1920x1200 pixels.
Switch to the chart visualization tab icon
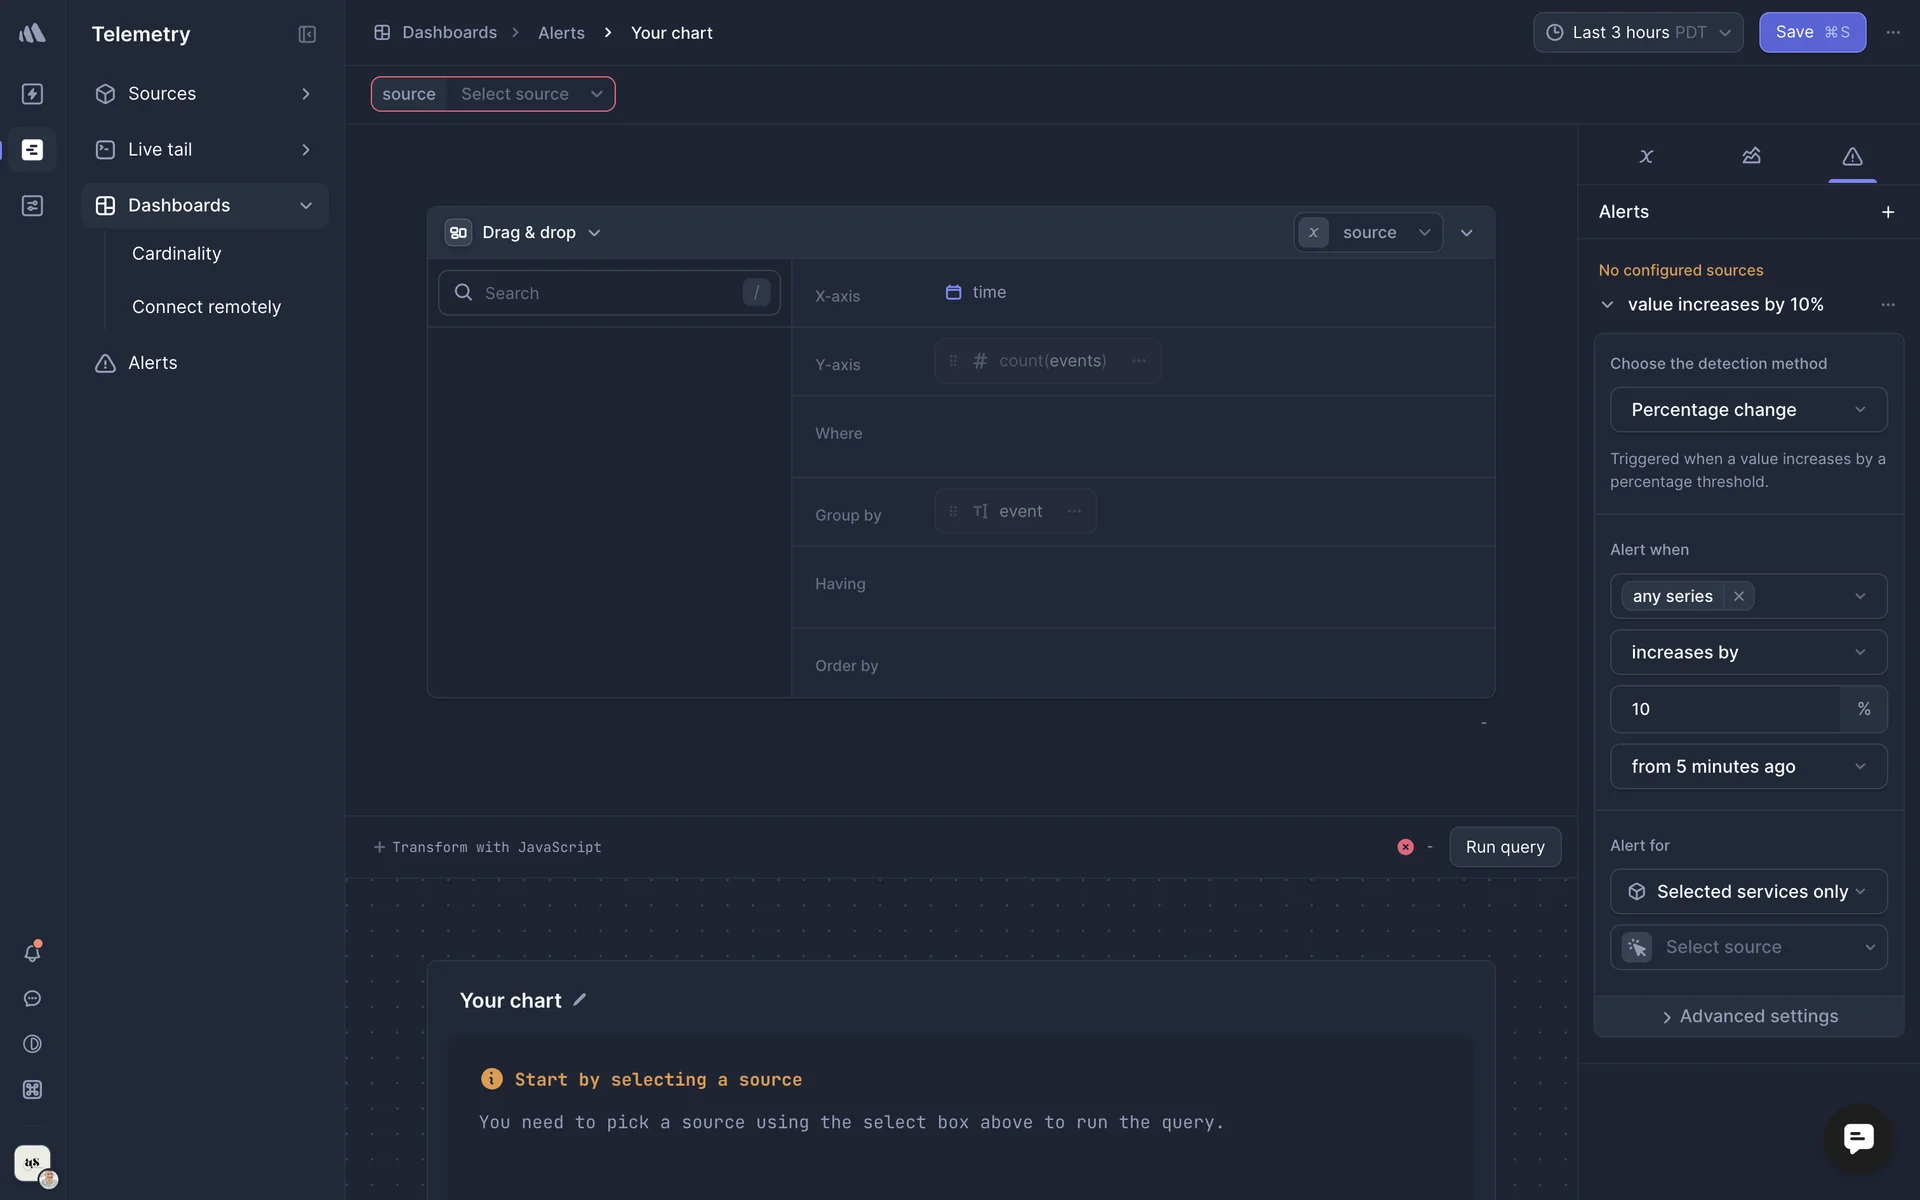1751,156
